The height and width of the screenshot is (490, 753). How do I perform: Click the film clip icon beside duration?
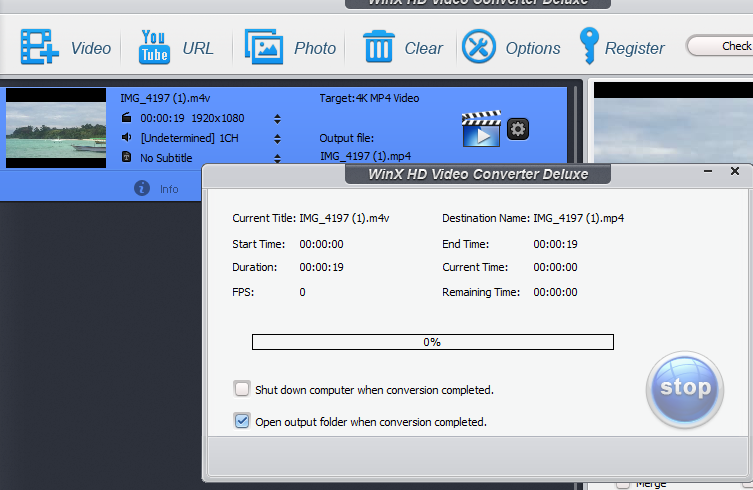(x=126, y=117)
